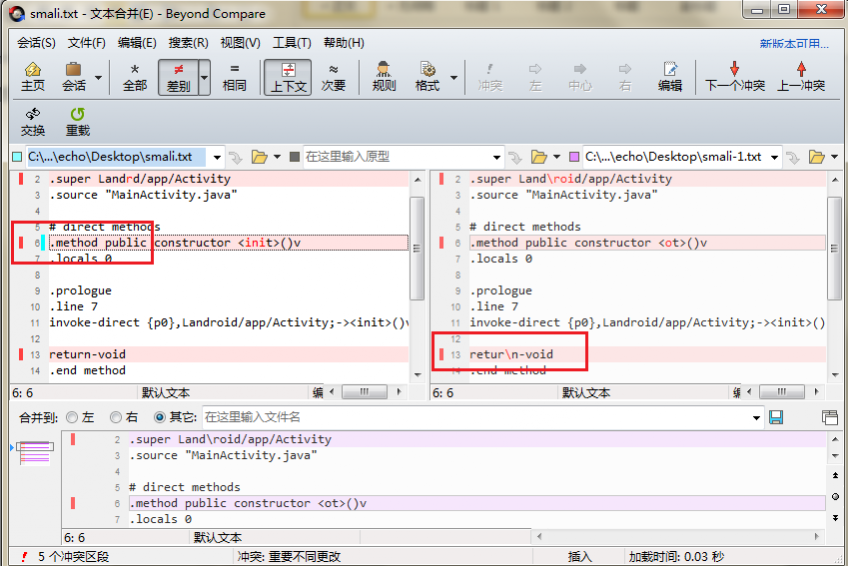848x566 pixels.
Task: Expand right browse folder dropdown arrow
Action: coord(834,157)
